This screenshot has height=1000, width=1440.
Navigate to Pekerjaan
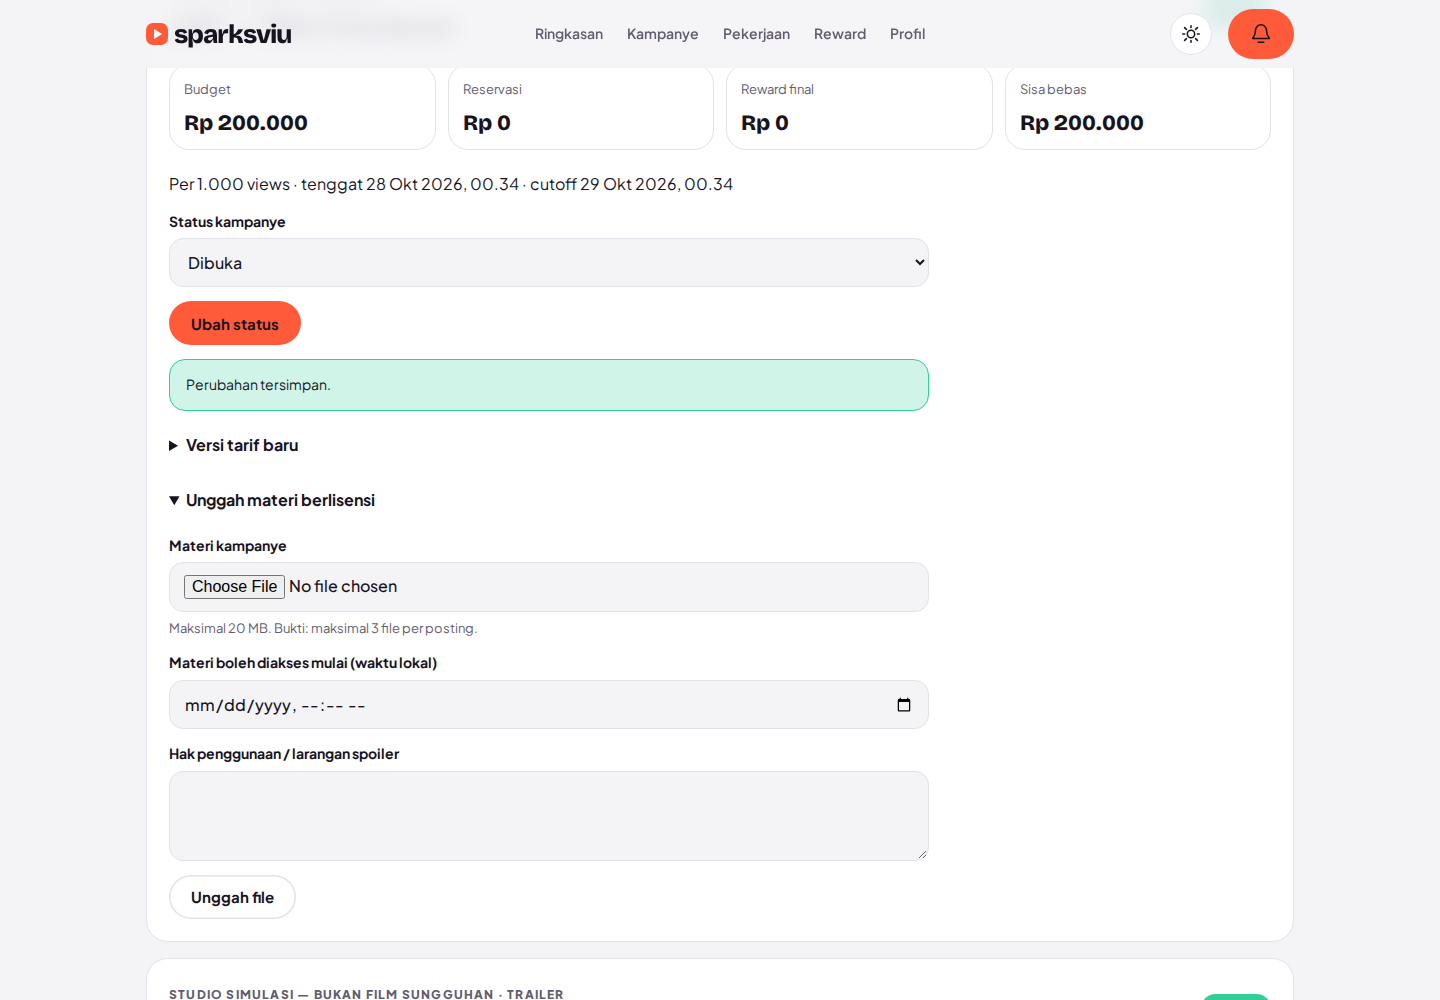click(x=756, y=34)
